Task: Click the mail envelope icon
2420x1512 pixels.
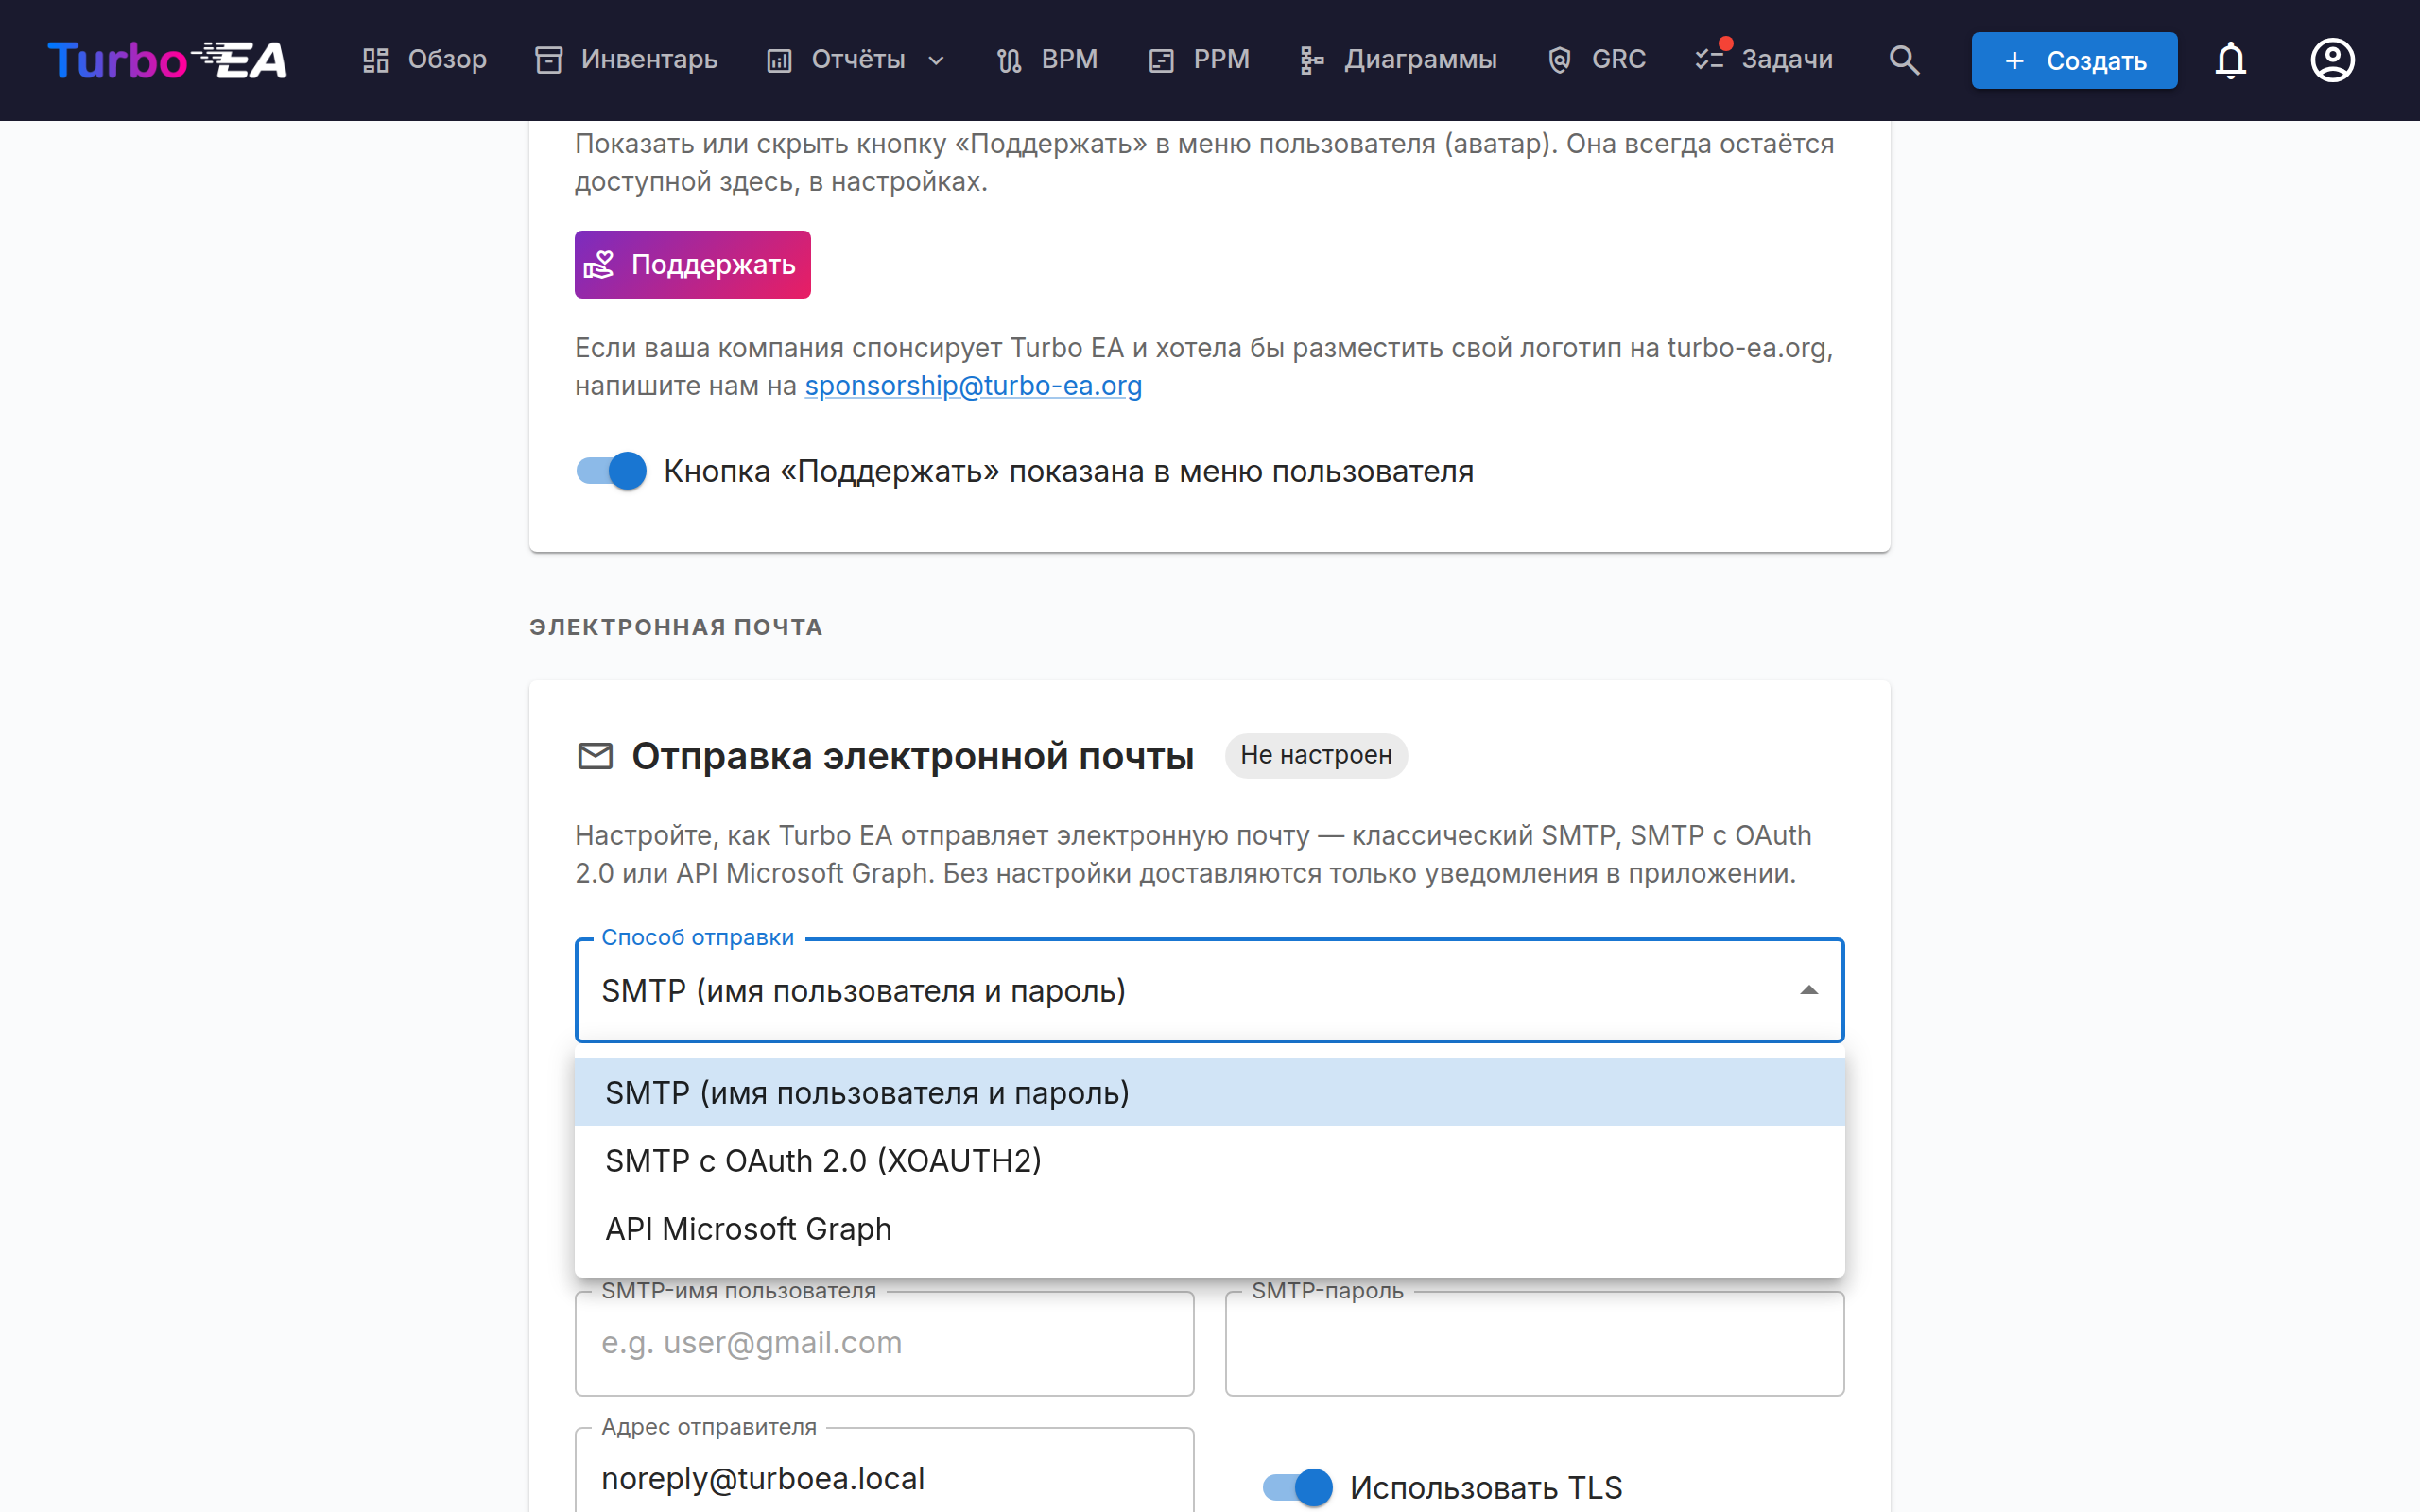Action: tap(596, 756)
